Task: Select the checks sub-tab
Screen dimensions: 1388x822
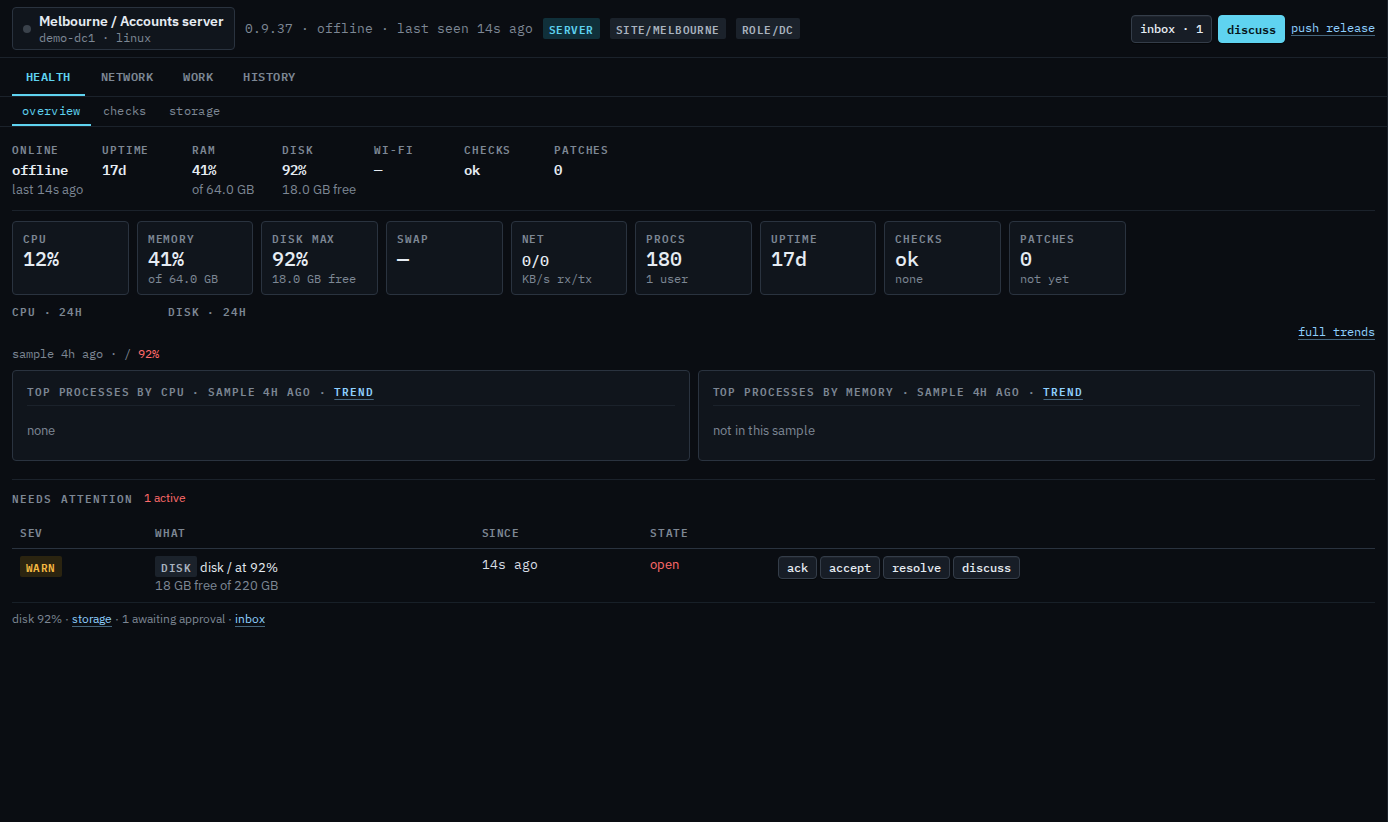Action: 124,111
